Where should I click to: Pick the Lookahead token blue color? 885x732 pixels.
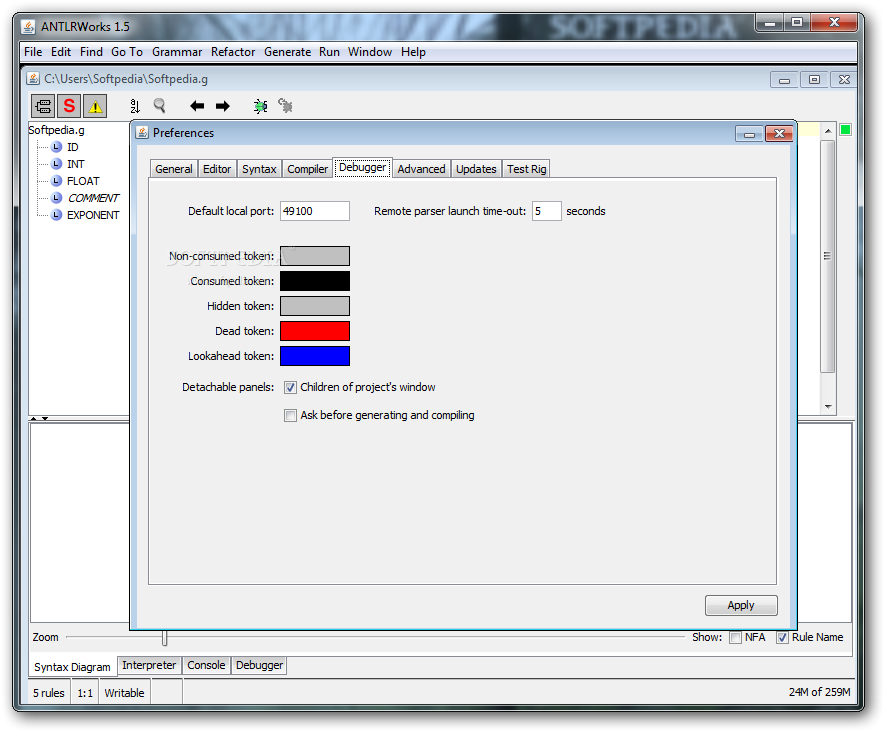315,356
